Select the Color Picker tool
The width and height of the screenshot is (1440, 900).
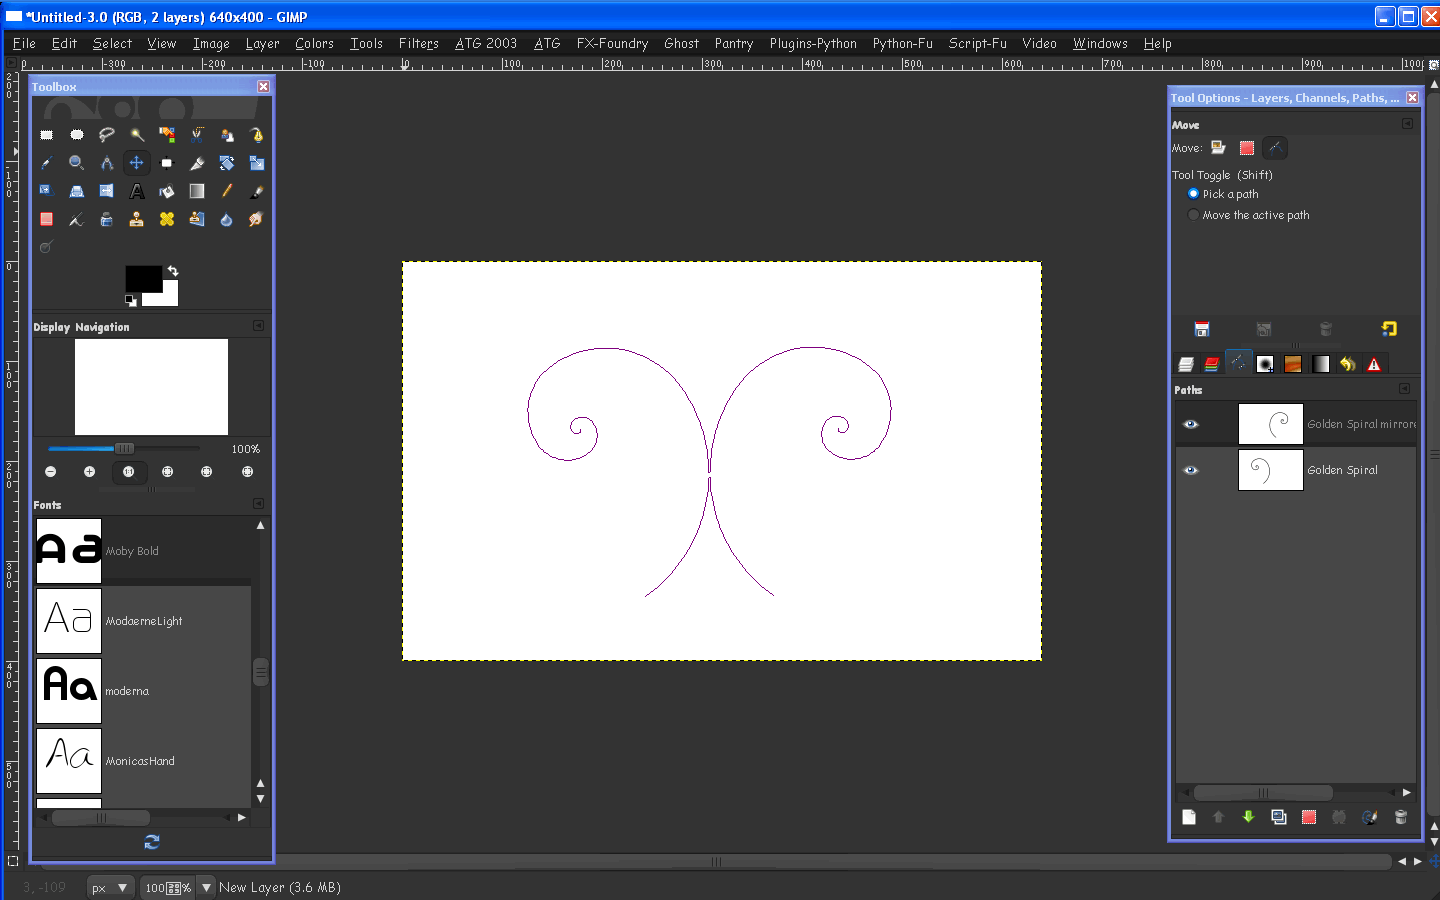tap(46, 162)
